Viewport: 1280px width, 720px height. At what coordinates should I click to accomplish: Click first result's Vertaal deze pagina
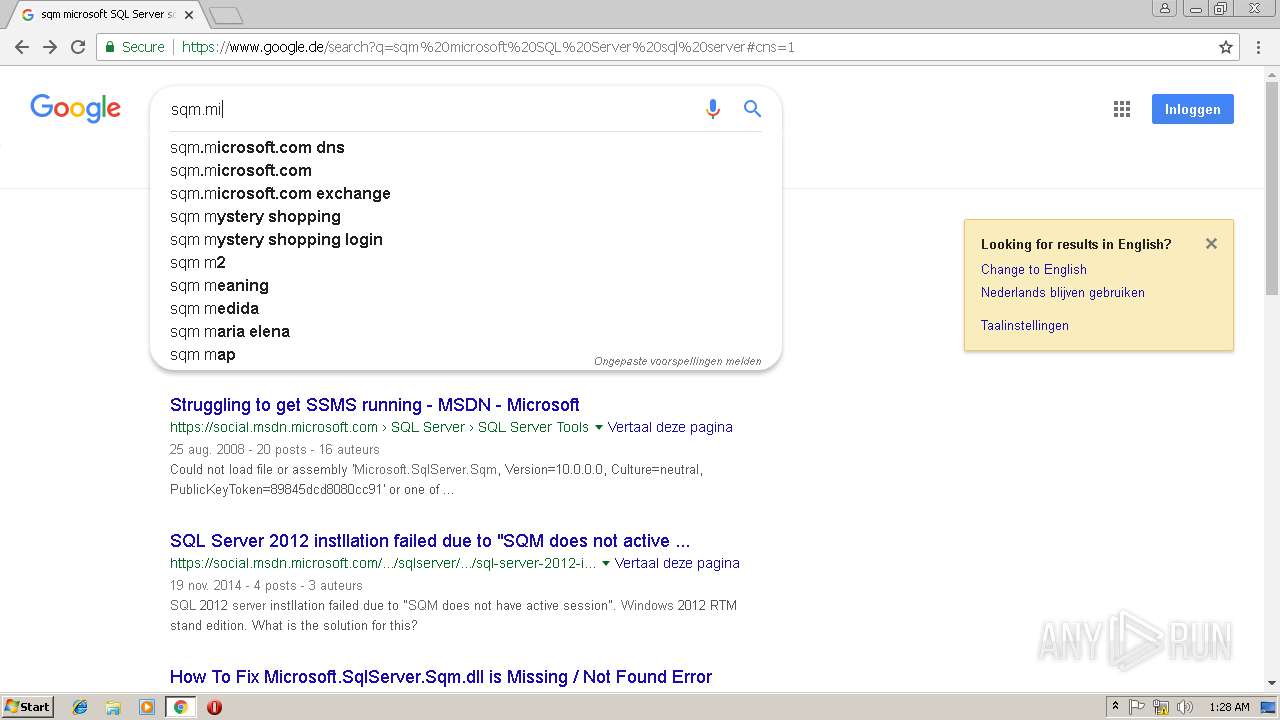click(670, 427)
